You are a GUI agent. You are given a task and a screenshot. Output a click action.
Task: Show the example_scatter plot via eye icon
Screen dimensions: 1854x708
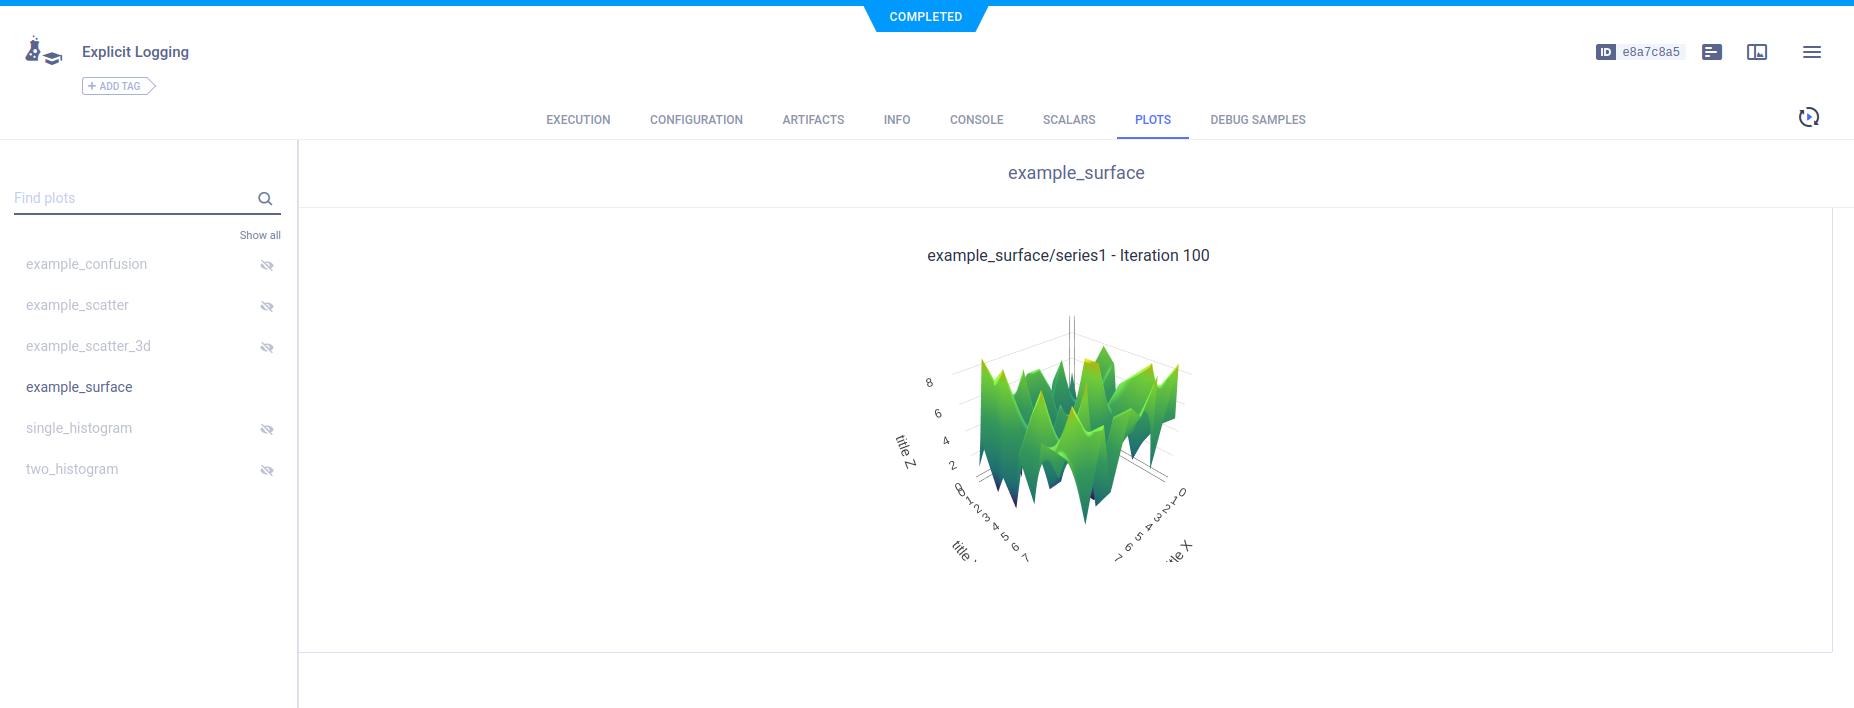267,306
